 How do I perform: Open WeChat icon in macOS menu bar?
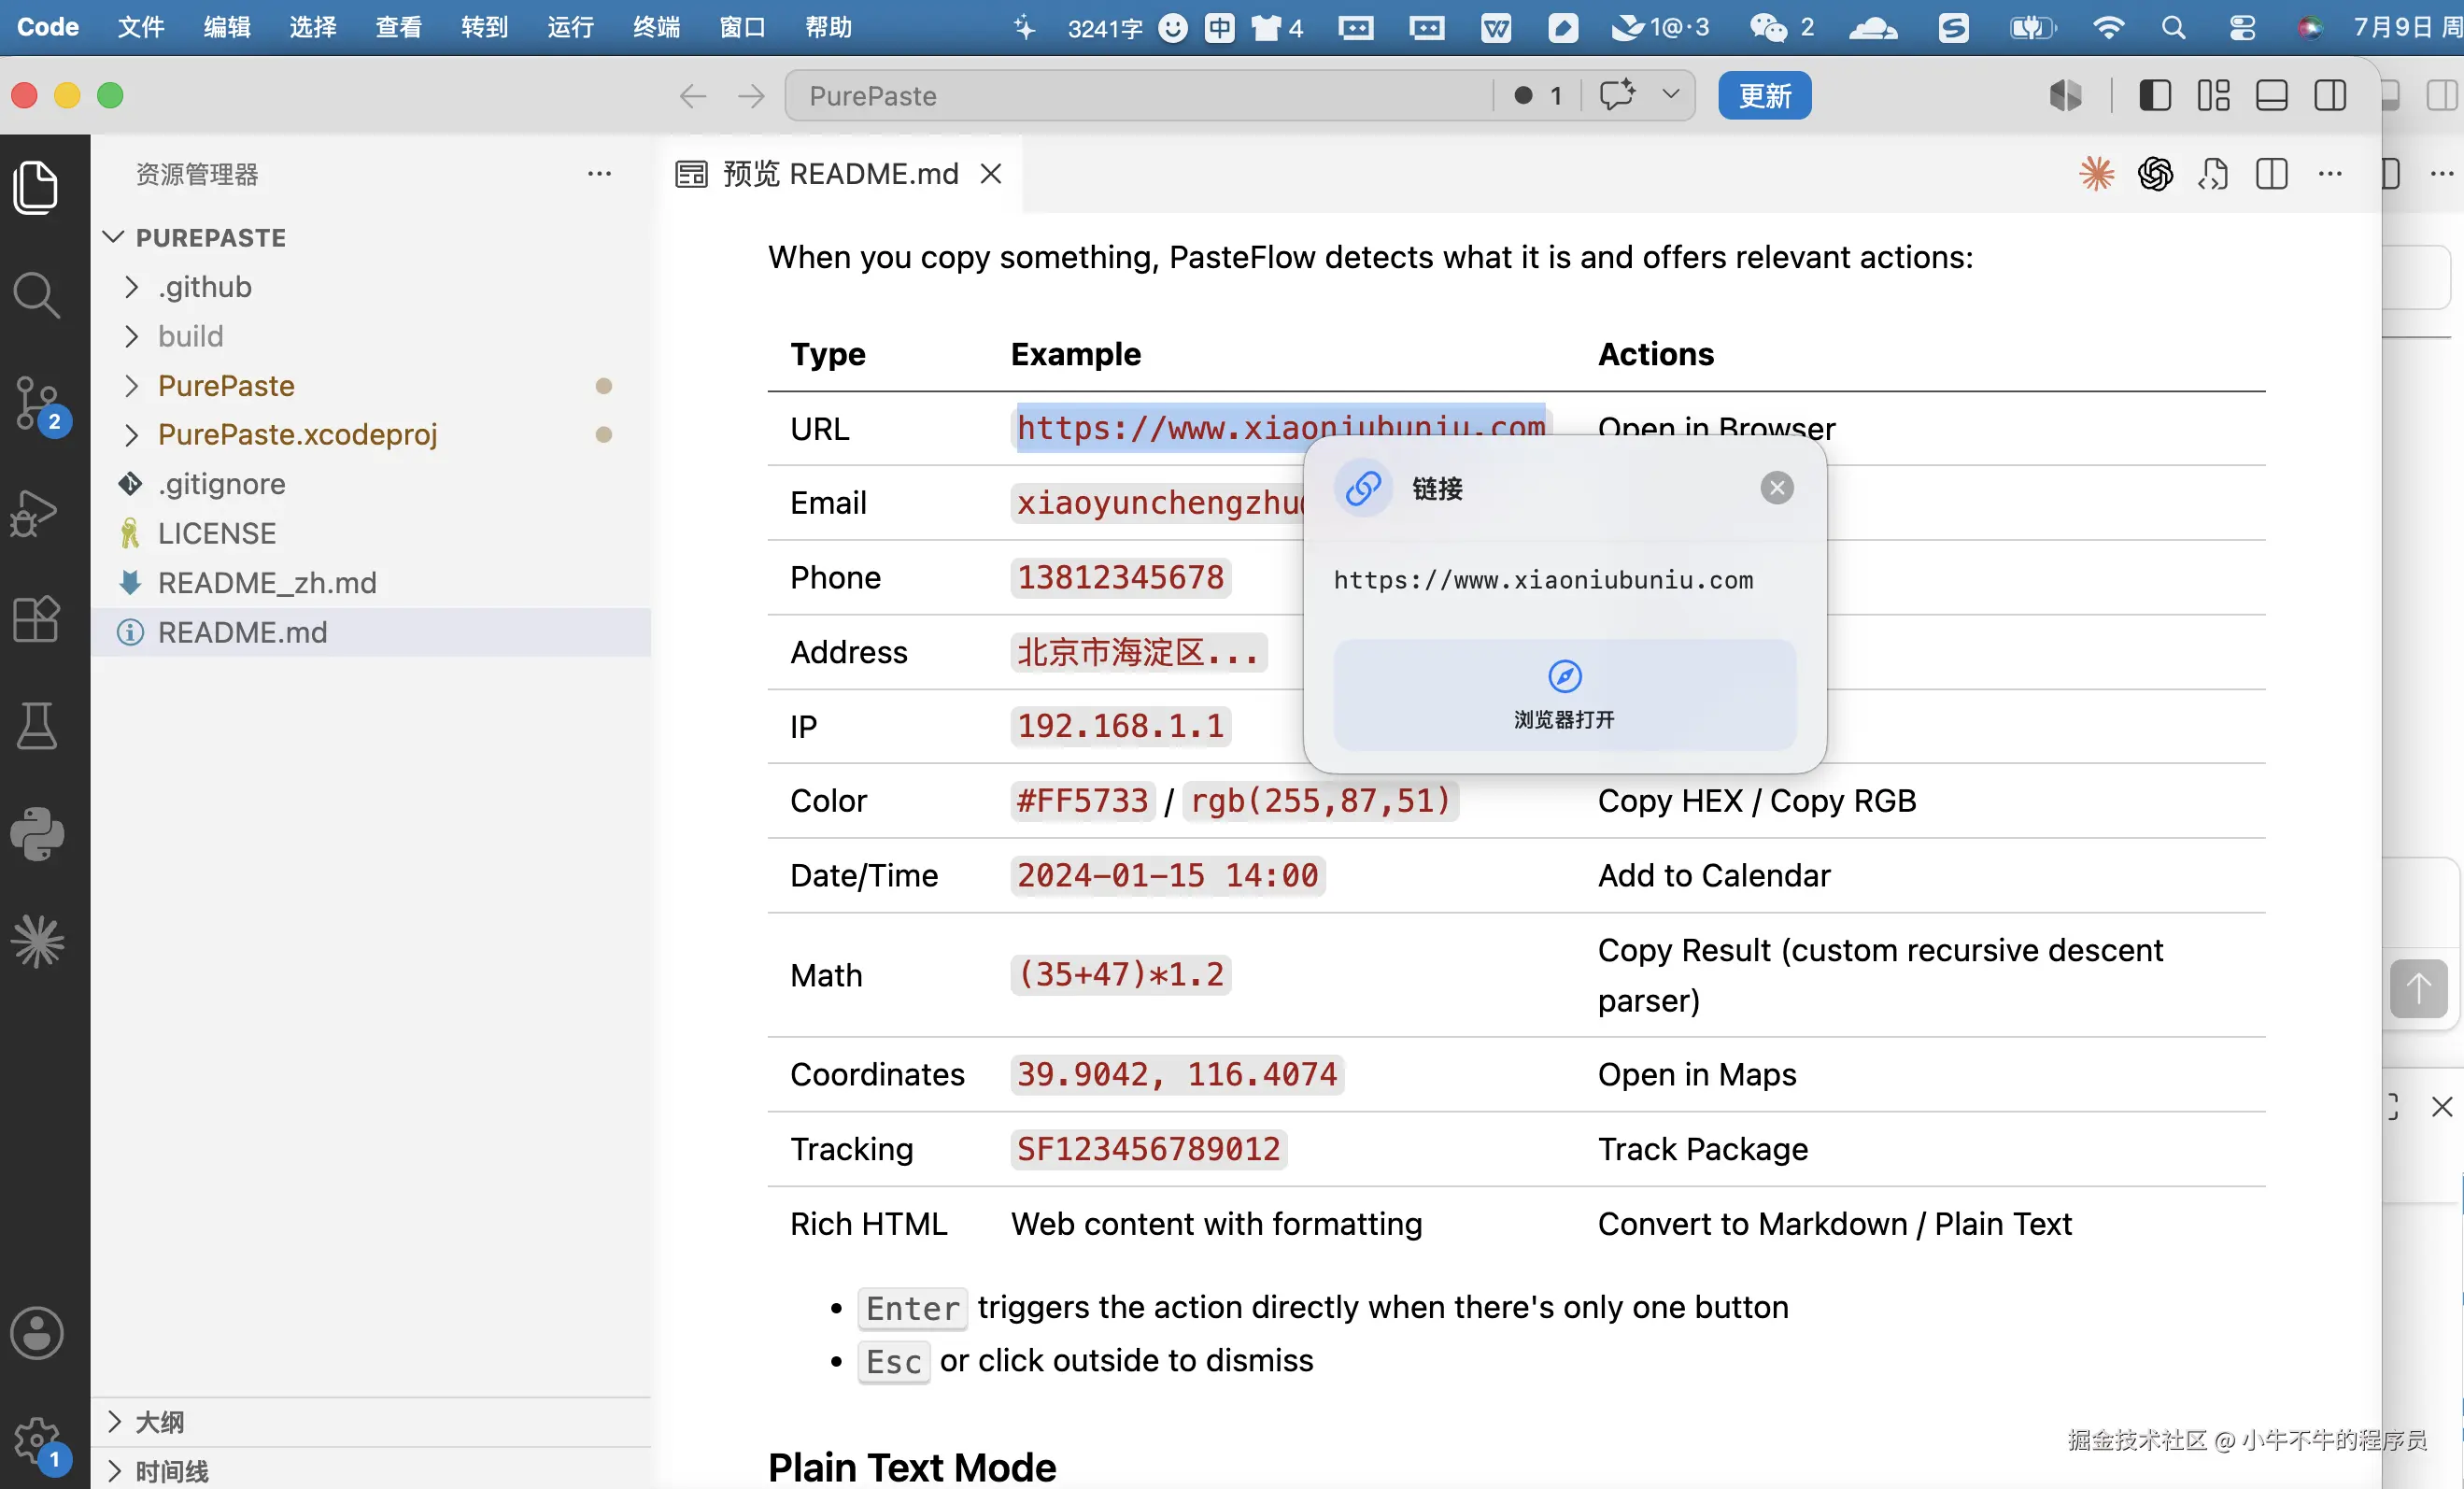1767,27
